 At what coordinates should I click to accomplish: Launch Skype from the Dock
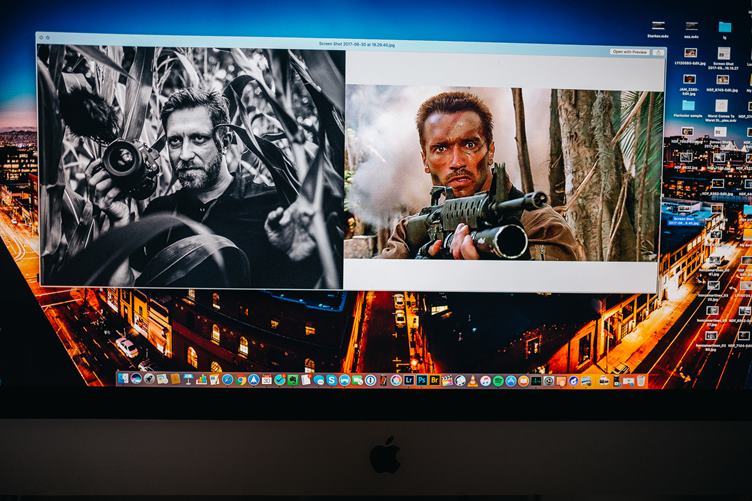[331, 380]
